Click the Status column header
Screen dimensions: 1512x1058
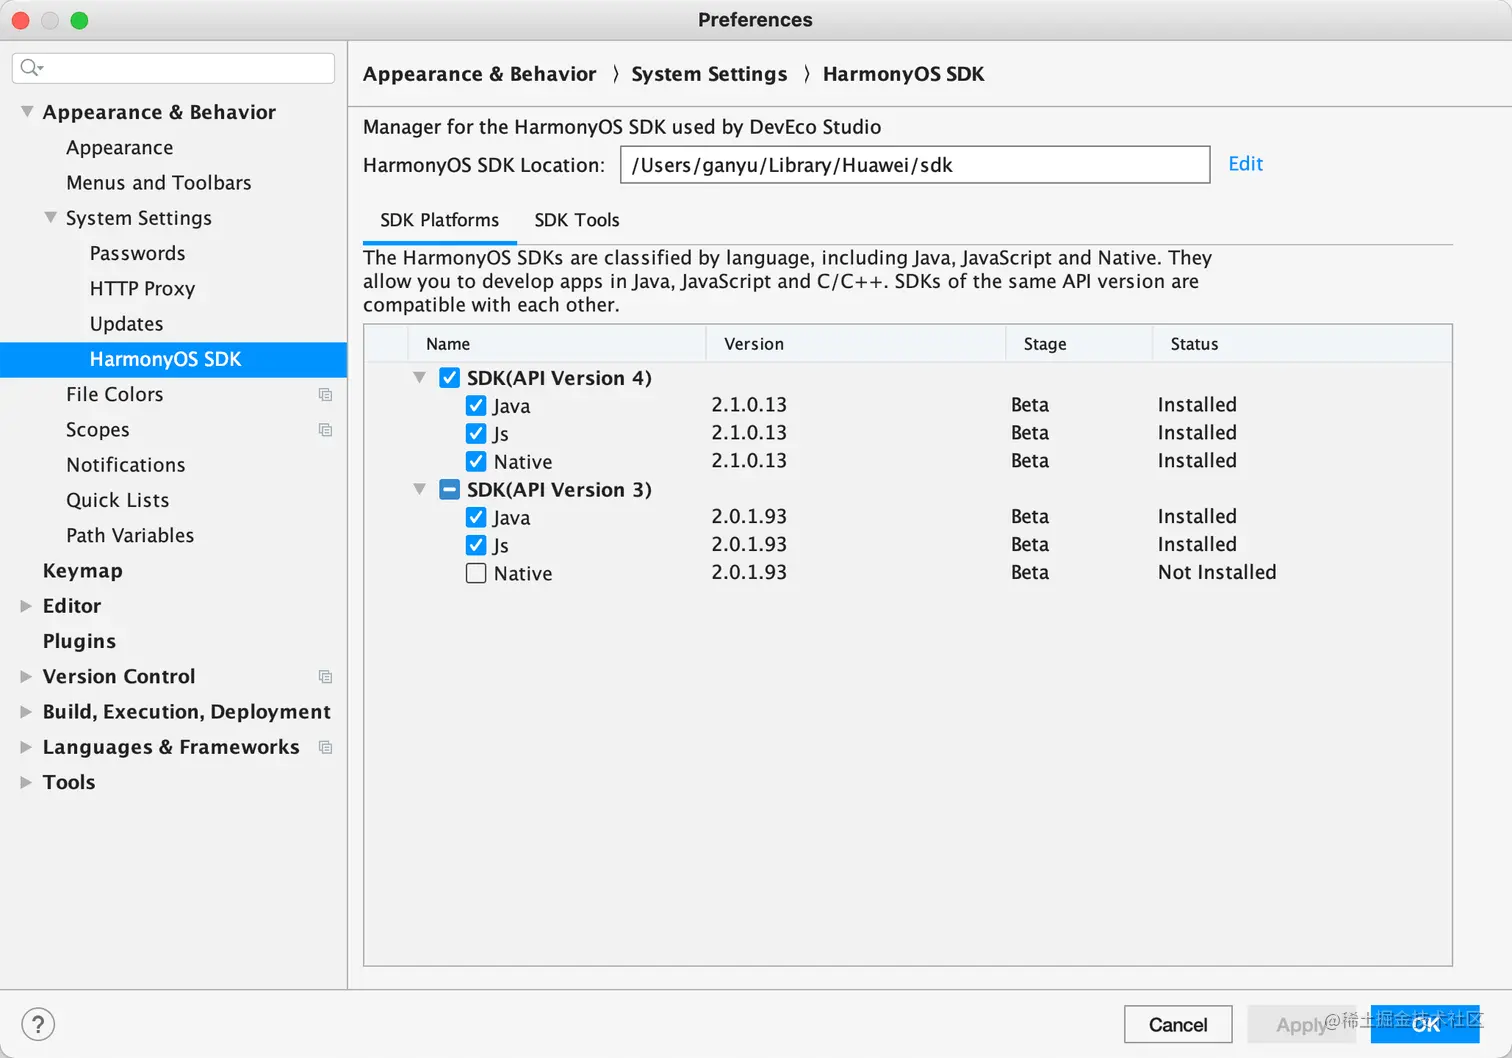coord(1302,344)
